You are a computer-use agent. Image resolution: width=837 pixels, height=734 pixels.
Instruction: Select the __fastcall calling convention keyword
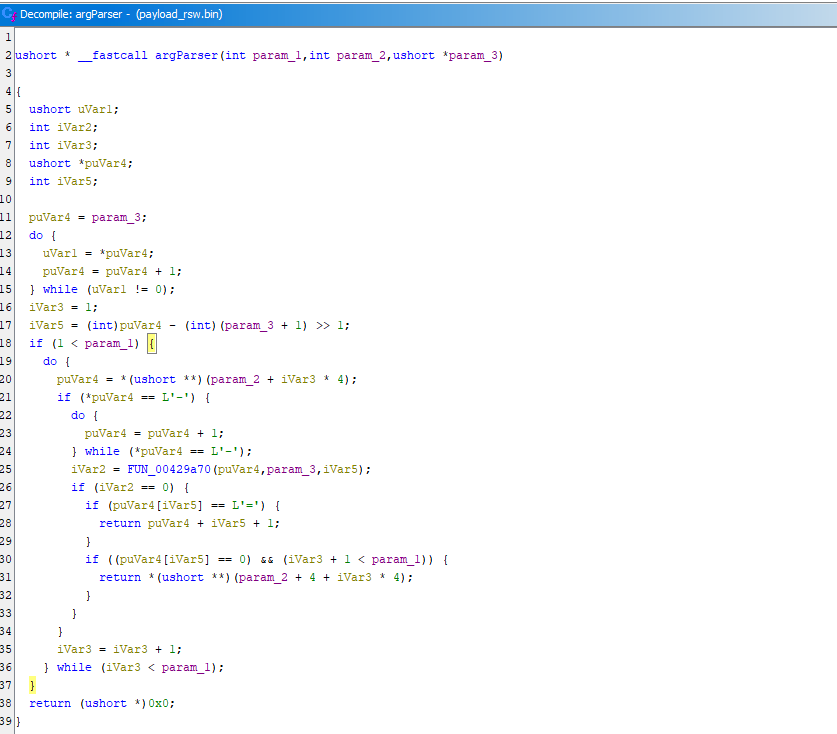113,56
